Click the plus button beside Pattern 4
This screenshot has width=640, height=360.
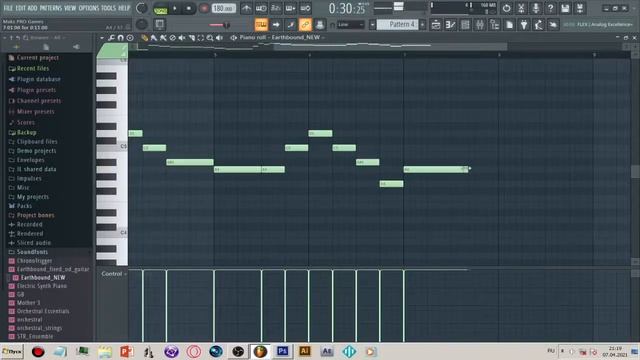(x=423, y=25)
